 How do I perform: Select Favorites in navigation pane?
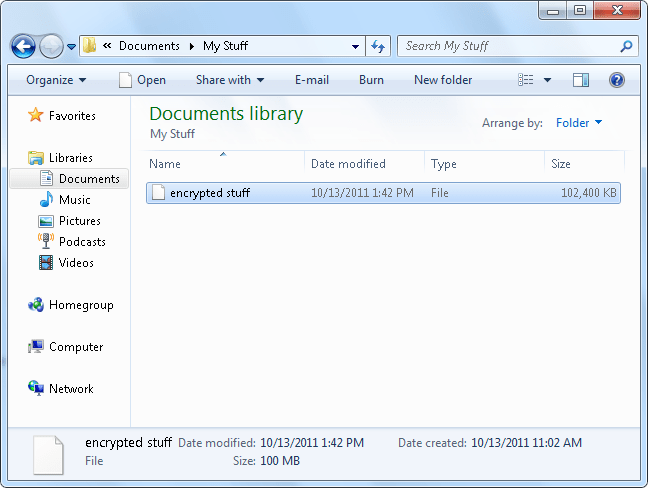(x=72, y=116)
